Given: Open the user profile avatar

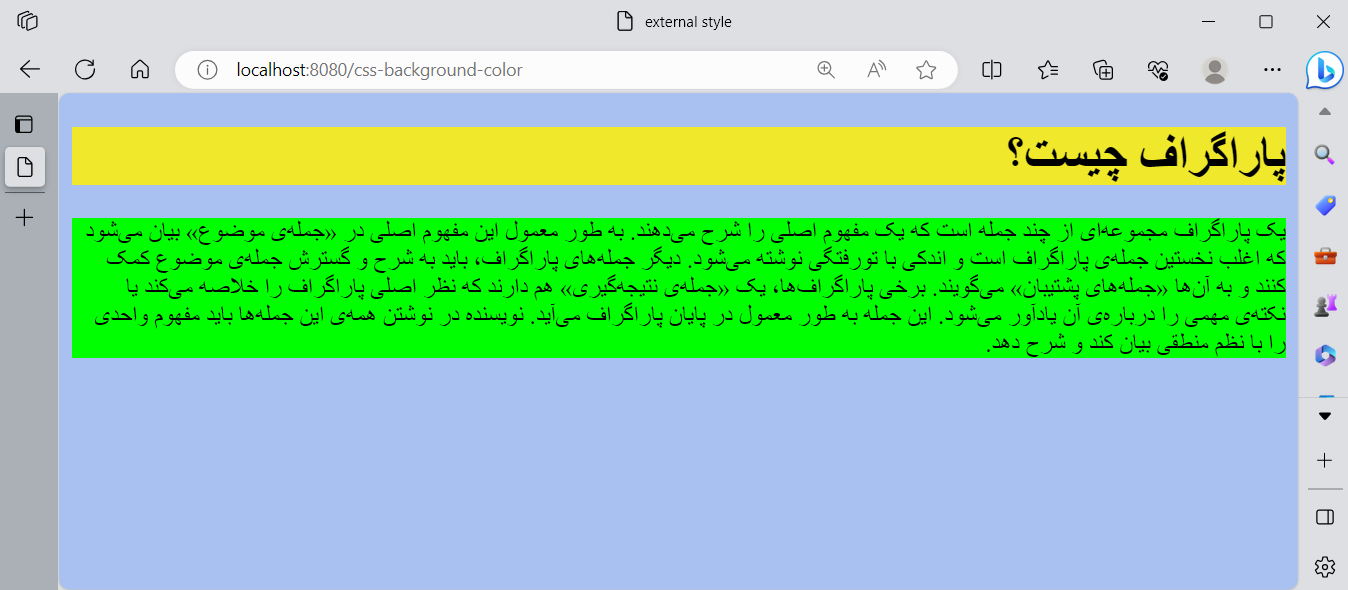Looking at the screenshot, I should (x=1215, y=70).
